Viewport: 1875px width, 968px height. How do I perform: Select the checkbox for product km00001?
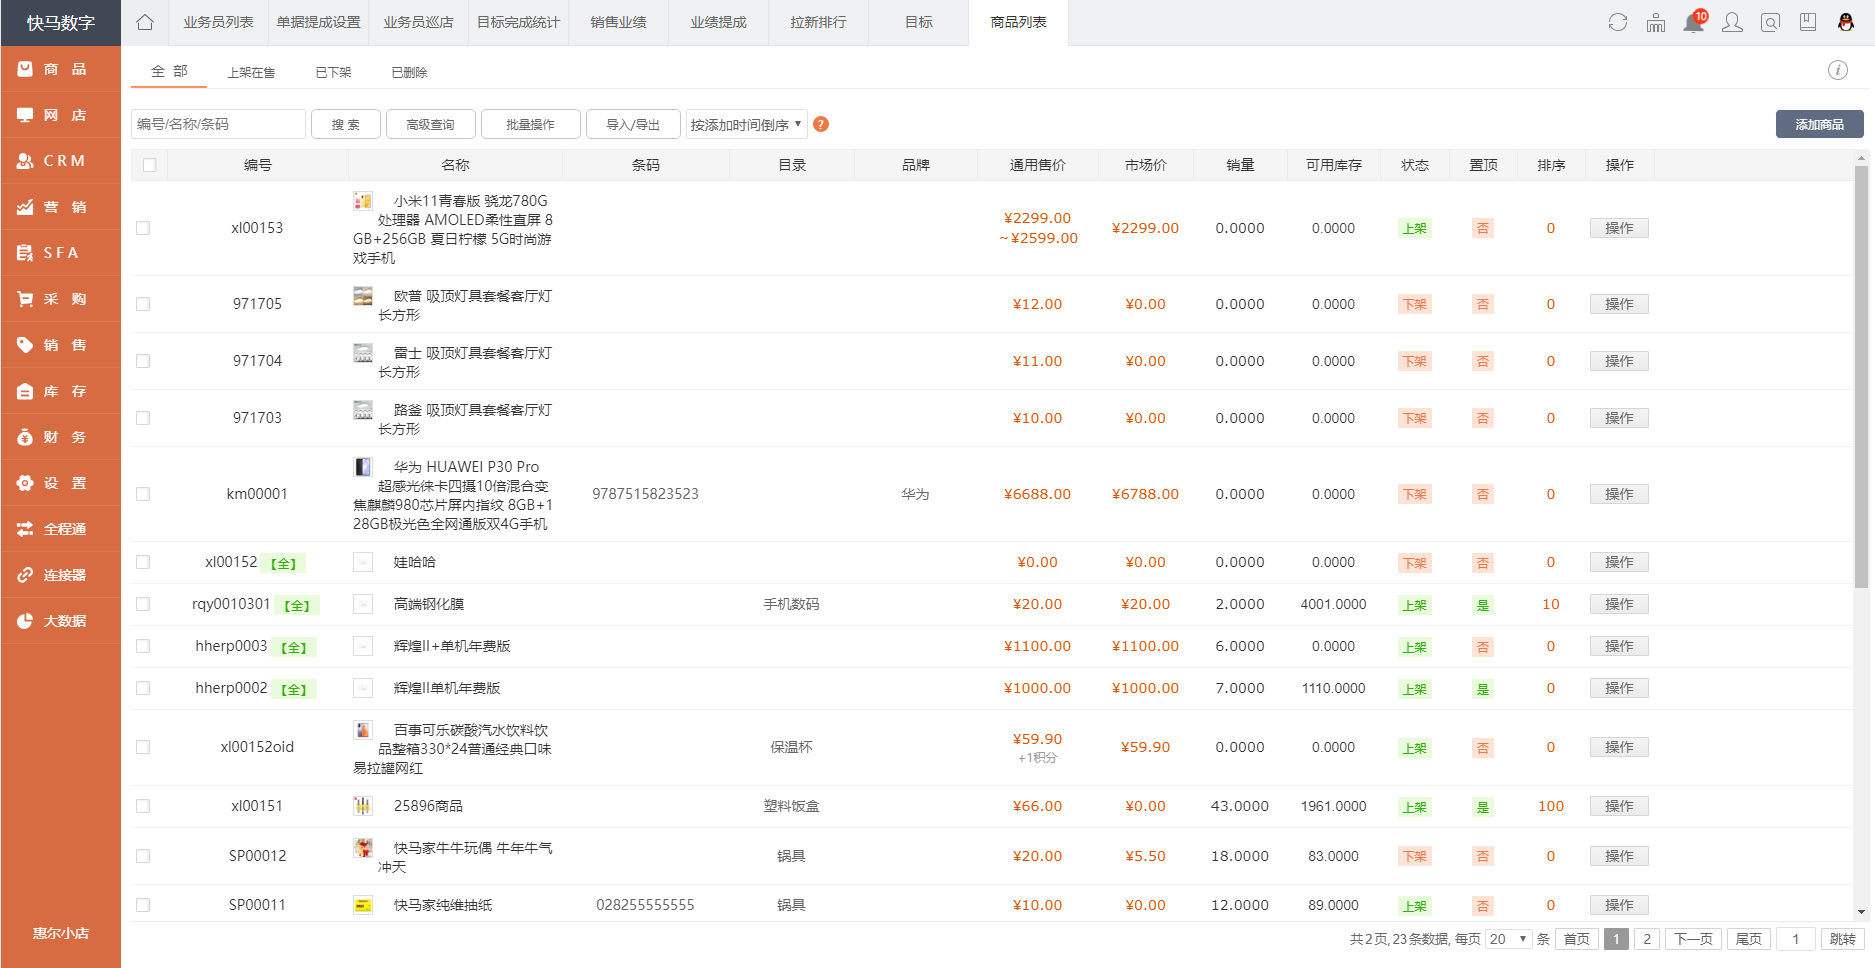tap(143, 494)
